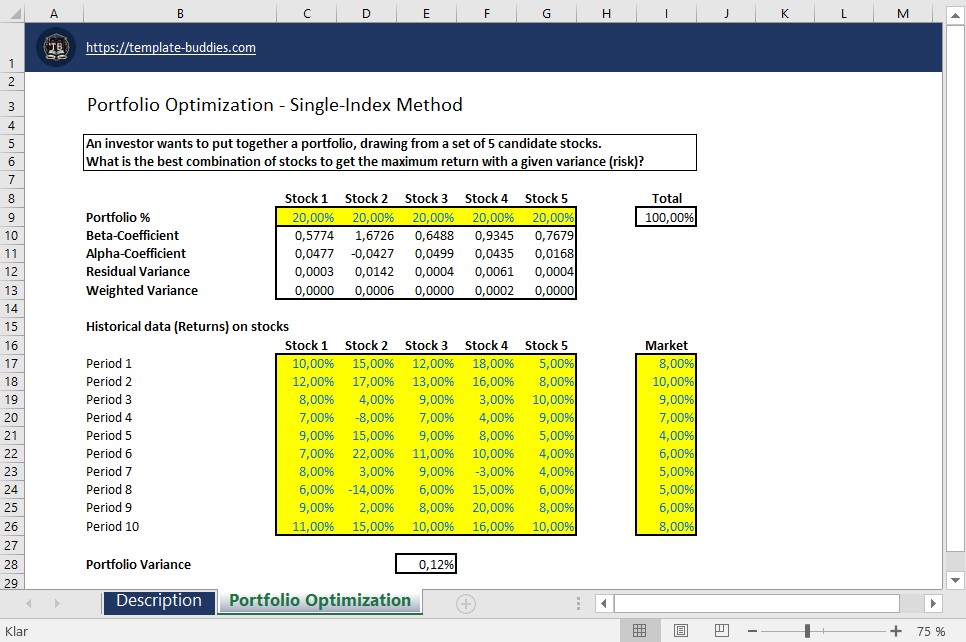
Task: Select the Portfolio Optimization sheet tab
Action: pos(319,603)
